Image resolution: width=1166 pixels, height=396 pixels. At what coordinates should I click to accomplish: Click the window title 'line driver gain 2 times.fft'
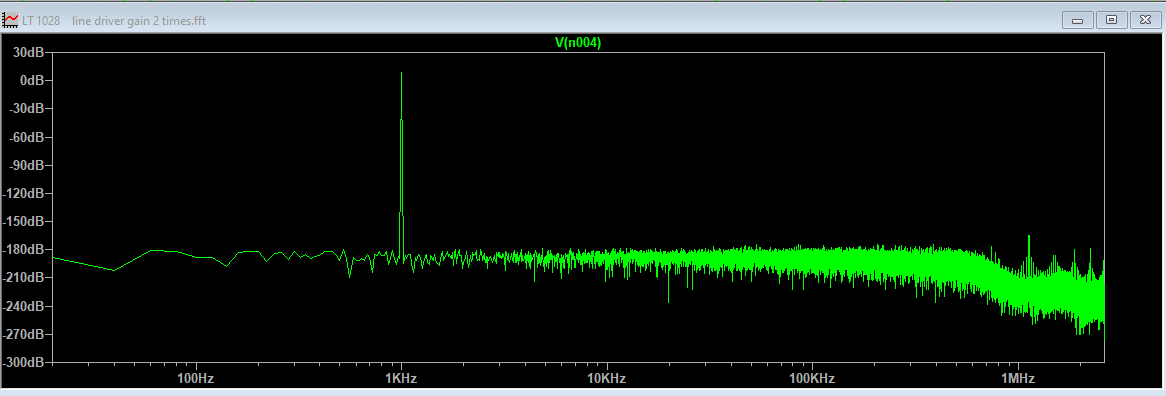point(139,20)
